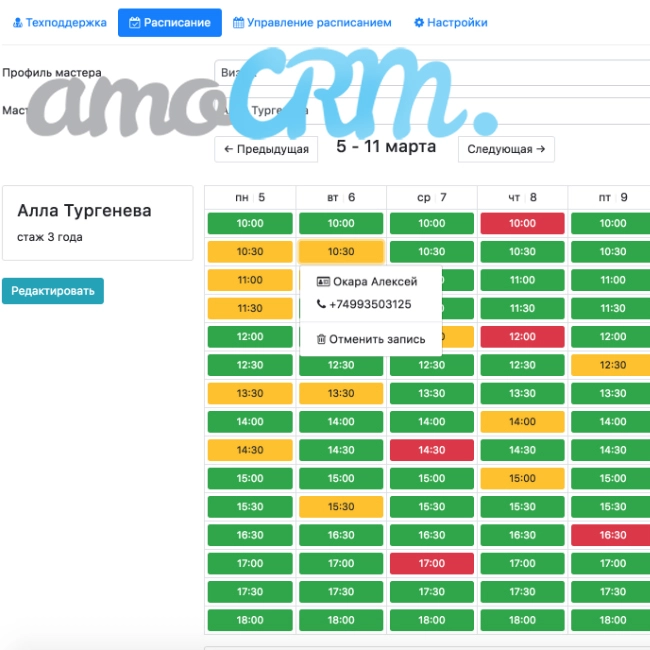Click the client name Окара Алексей
650x650 pixels.
(x=375, y=282)
